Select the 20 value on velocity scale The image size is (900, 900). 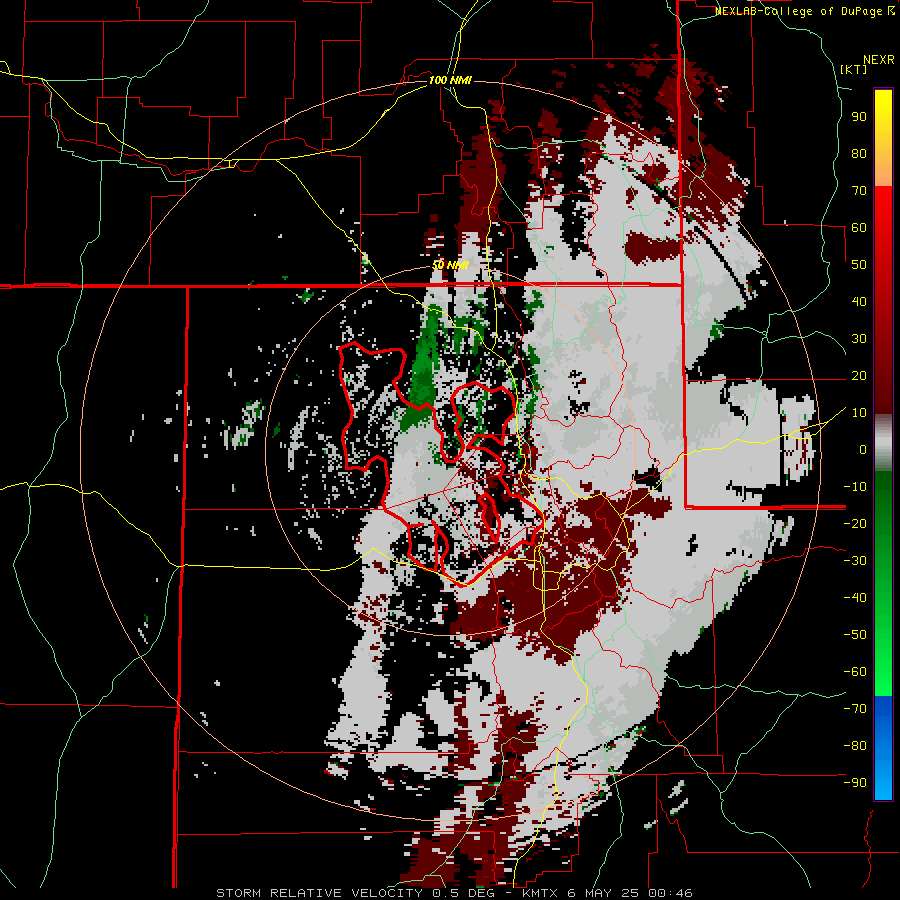click(859, 375)
